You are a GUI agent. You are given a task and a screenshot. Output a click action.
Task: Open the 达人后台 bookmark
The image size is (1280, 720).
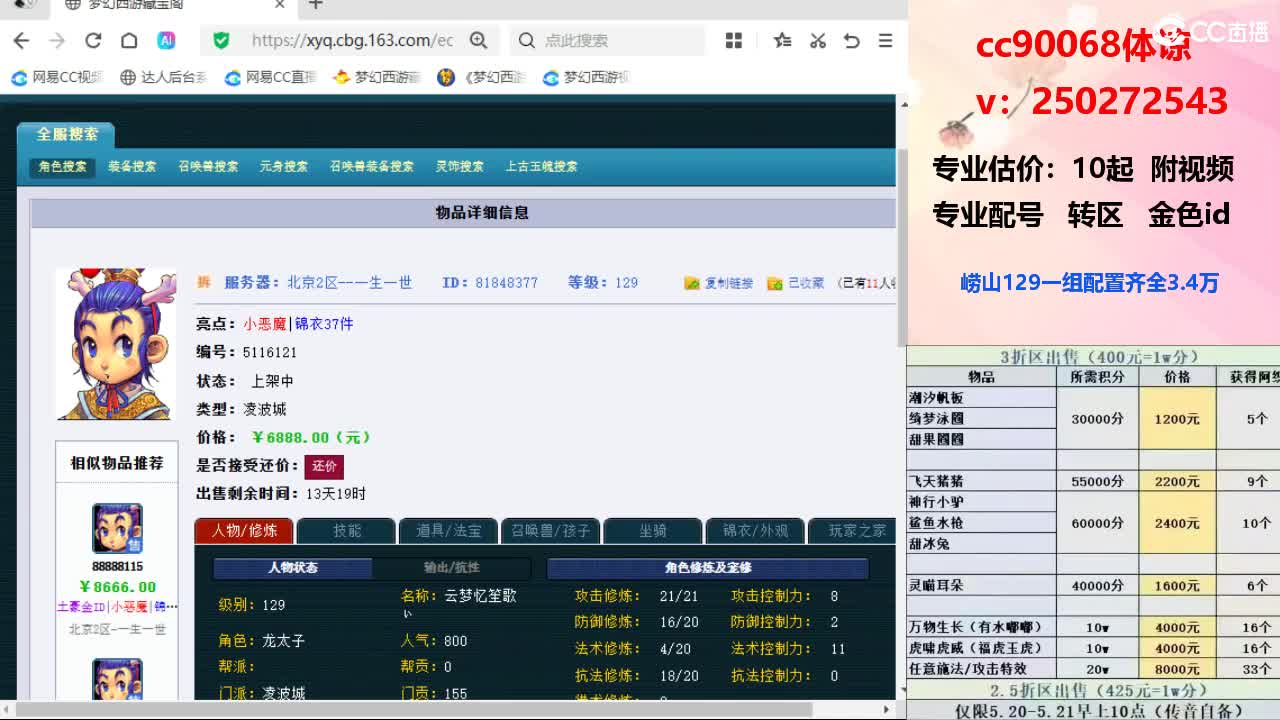163,77
